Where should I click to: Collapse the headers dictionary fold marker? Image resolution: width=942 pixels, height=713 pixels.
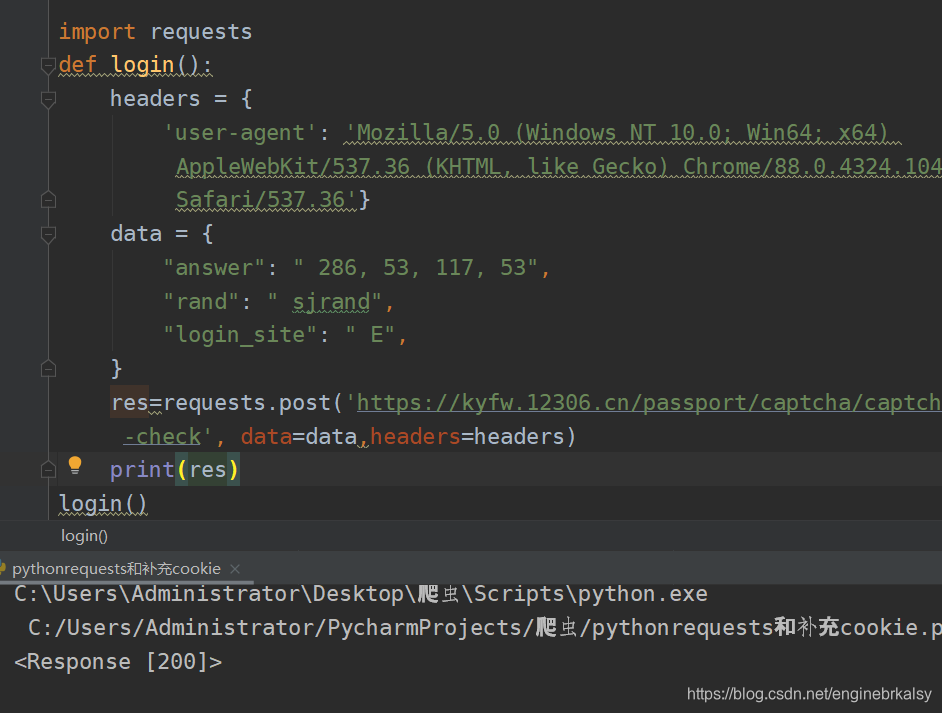click(x=48, y=99)
